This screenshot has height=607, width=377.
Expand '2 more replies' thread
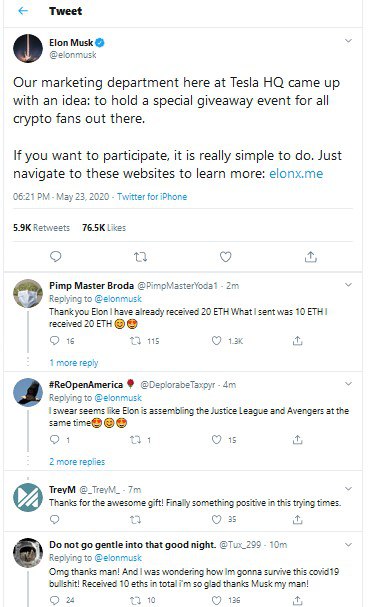point(77,461)
